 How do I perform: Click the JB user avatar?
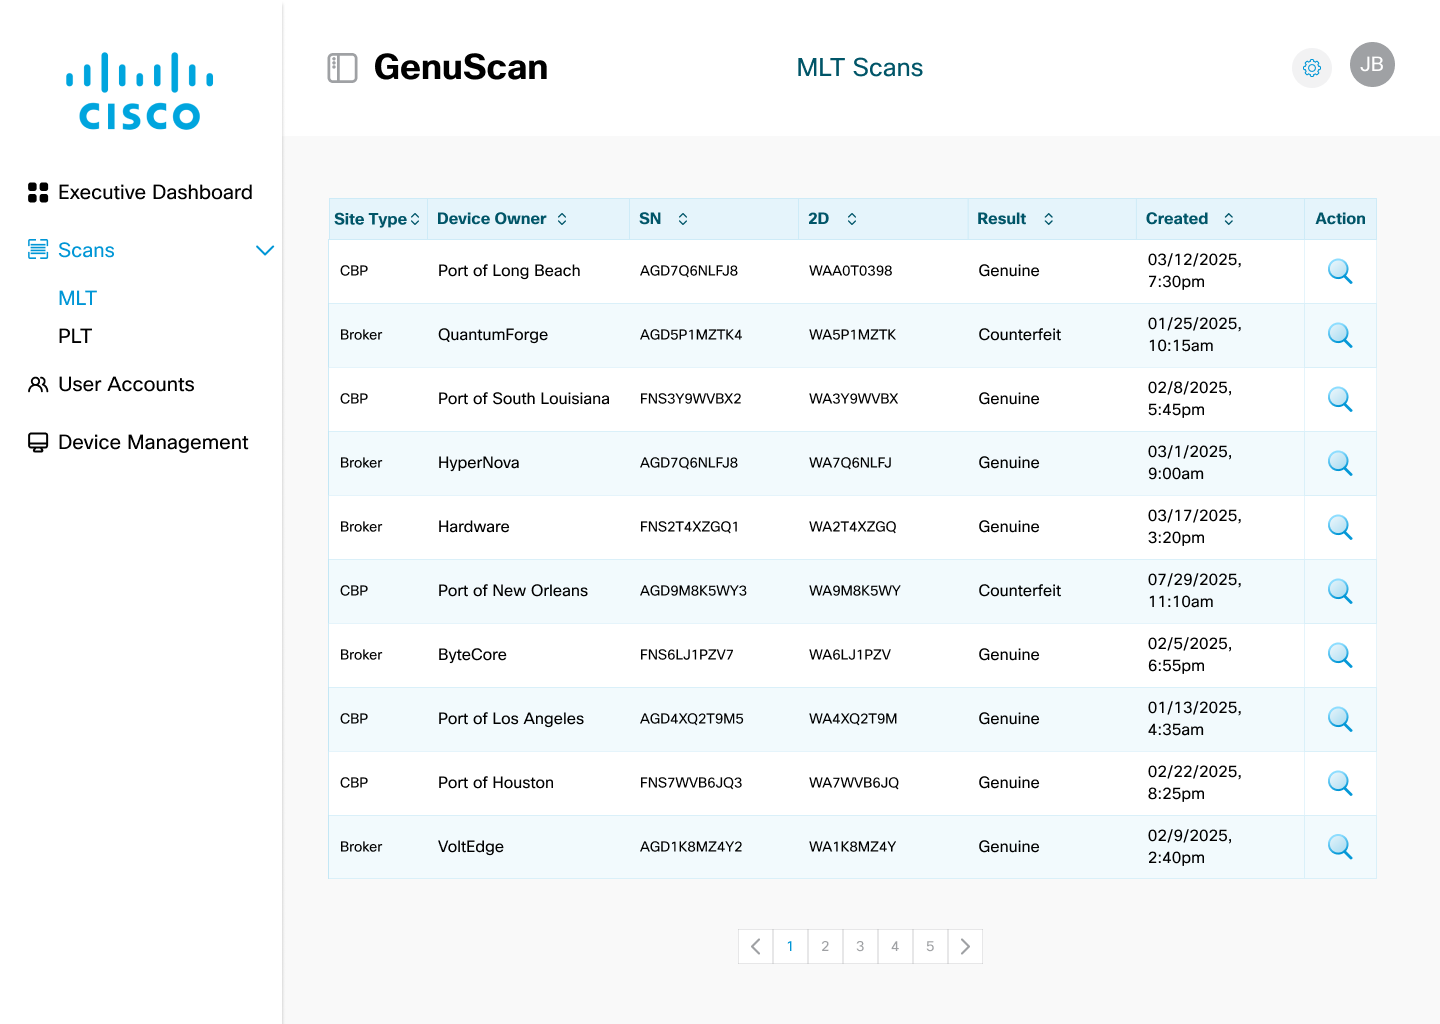point(1372,65)
